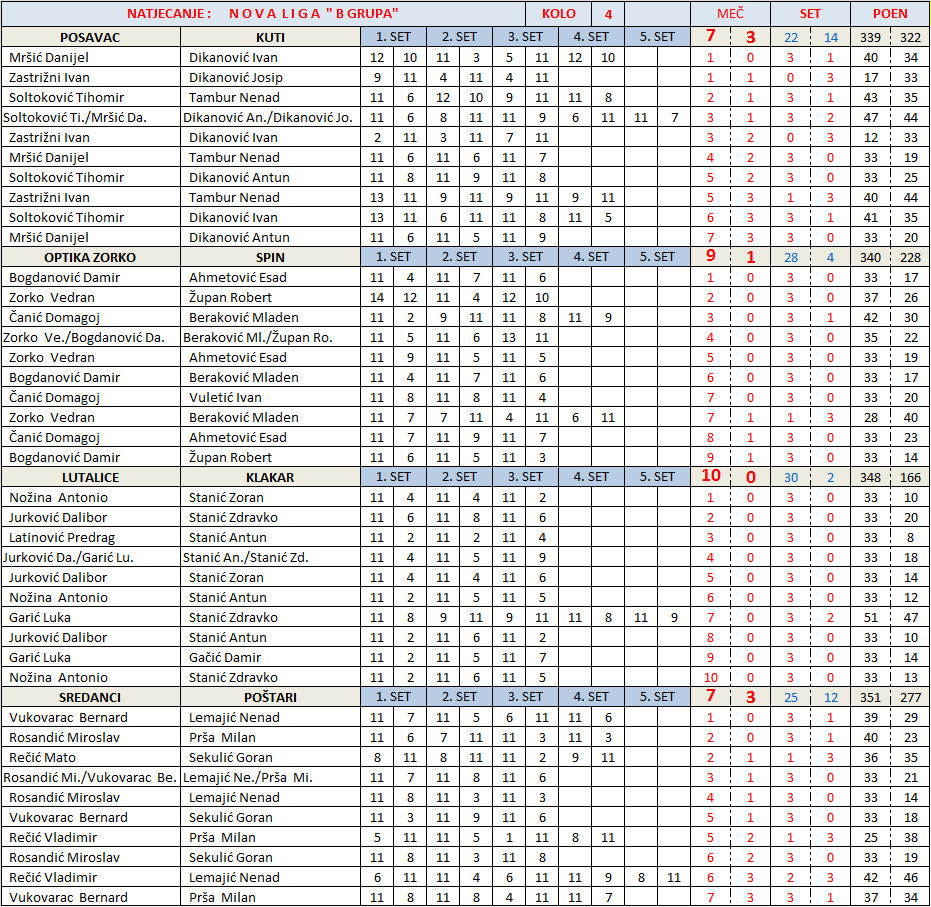Select the POSAVAC team header cell
Screen dimensions: 931x907
point(90,37)
